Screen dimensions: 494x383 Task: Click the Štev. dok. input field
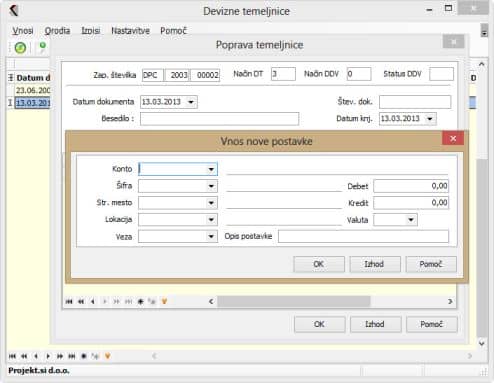(x=415, y=102)
